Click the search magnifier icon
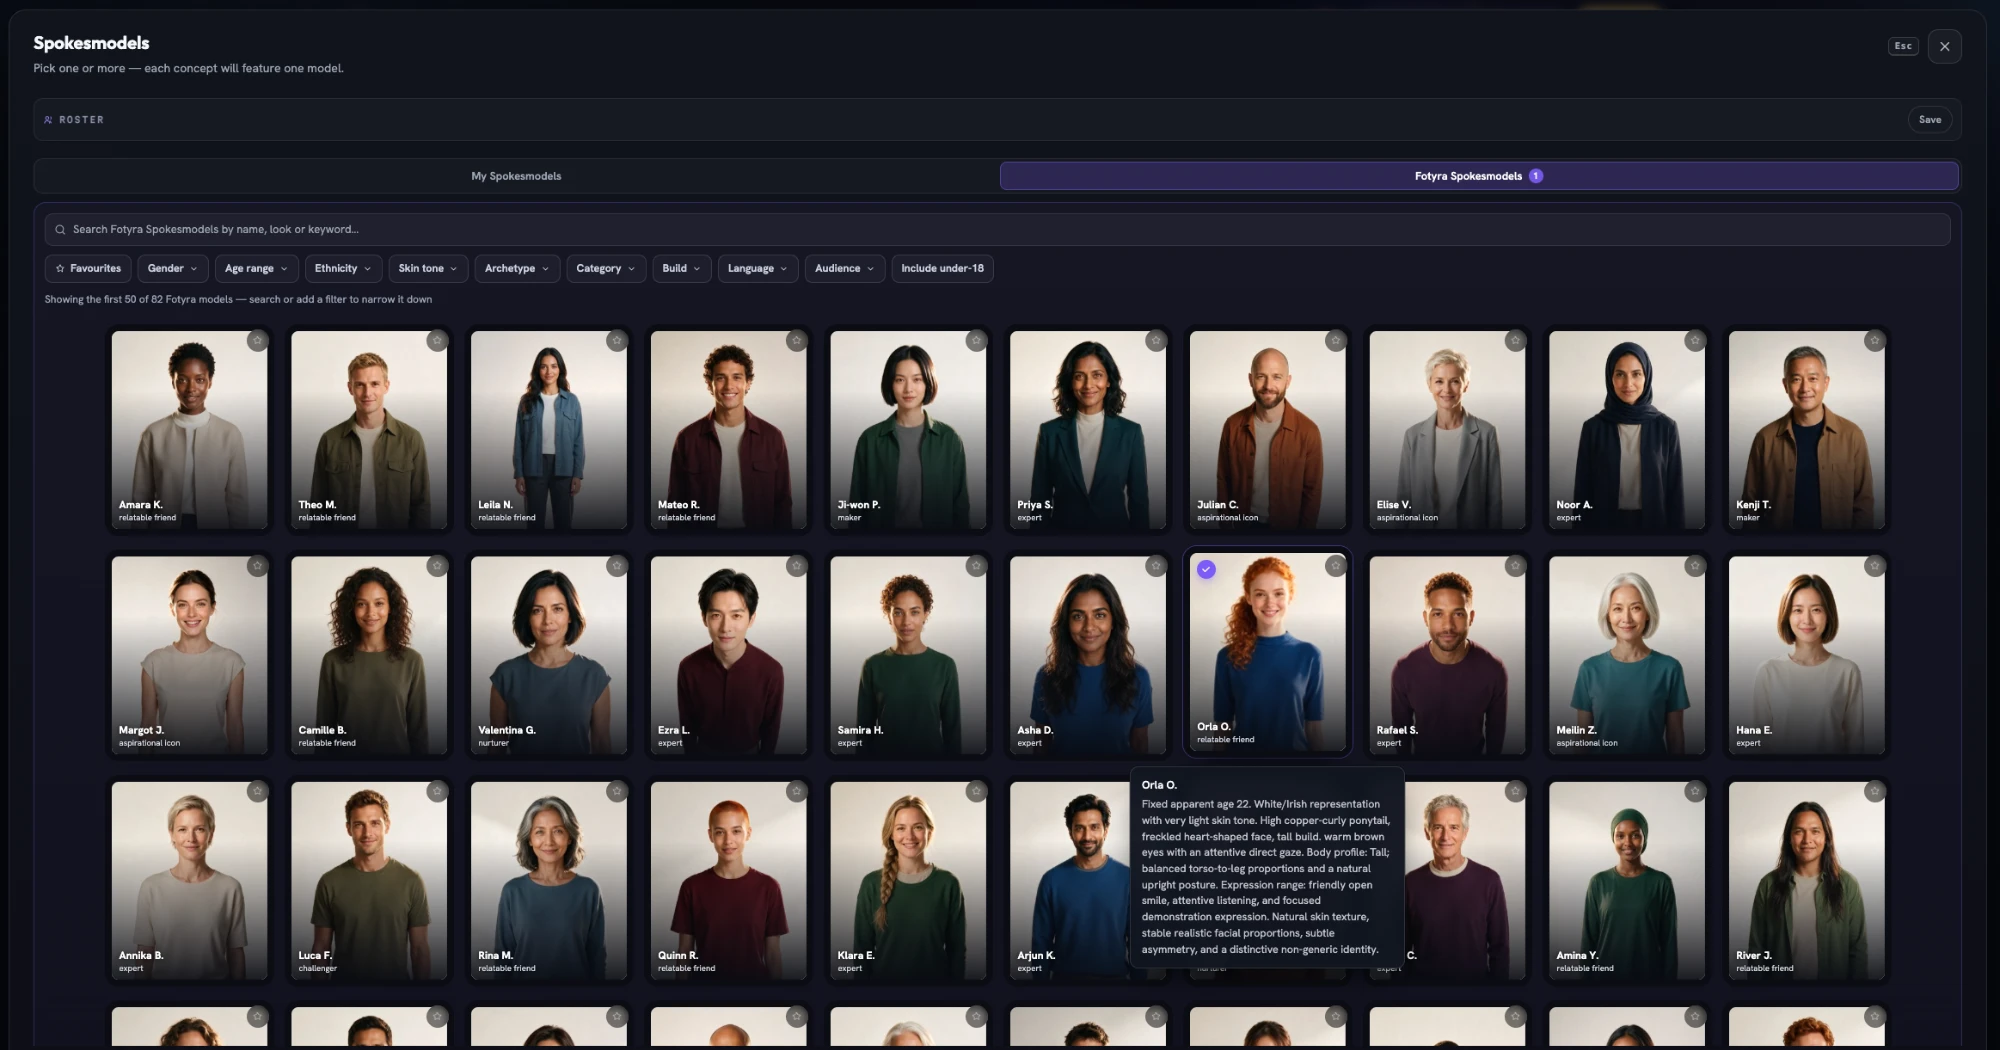 click(60, 230)
